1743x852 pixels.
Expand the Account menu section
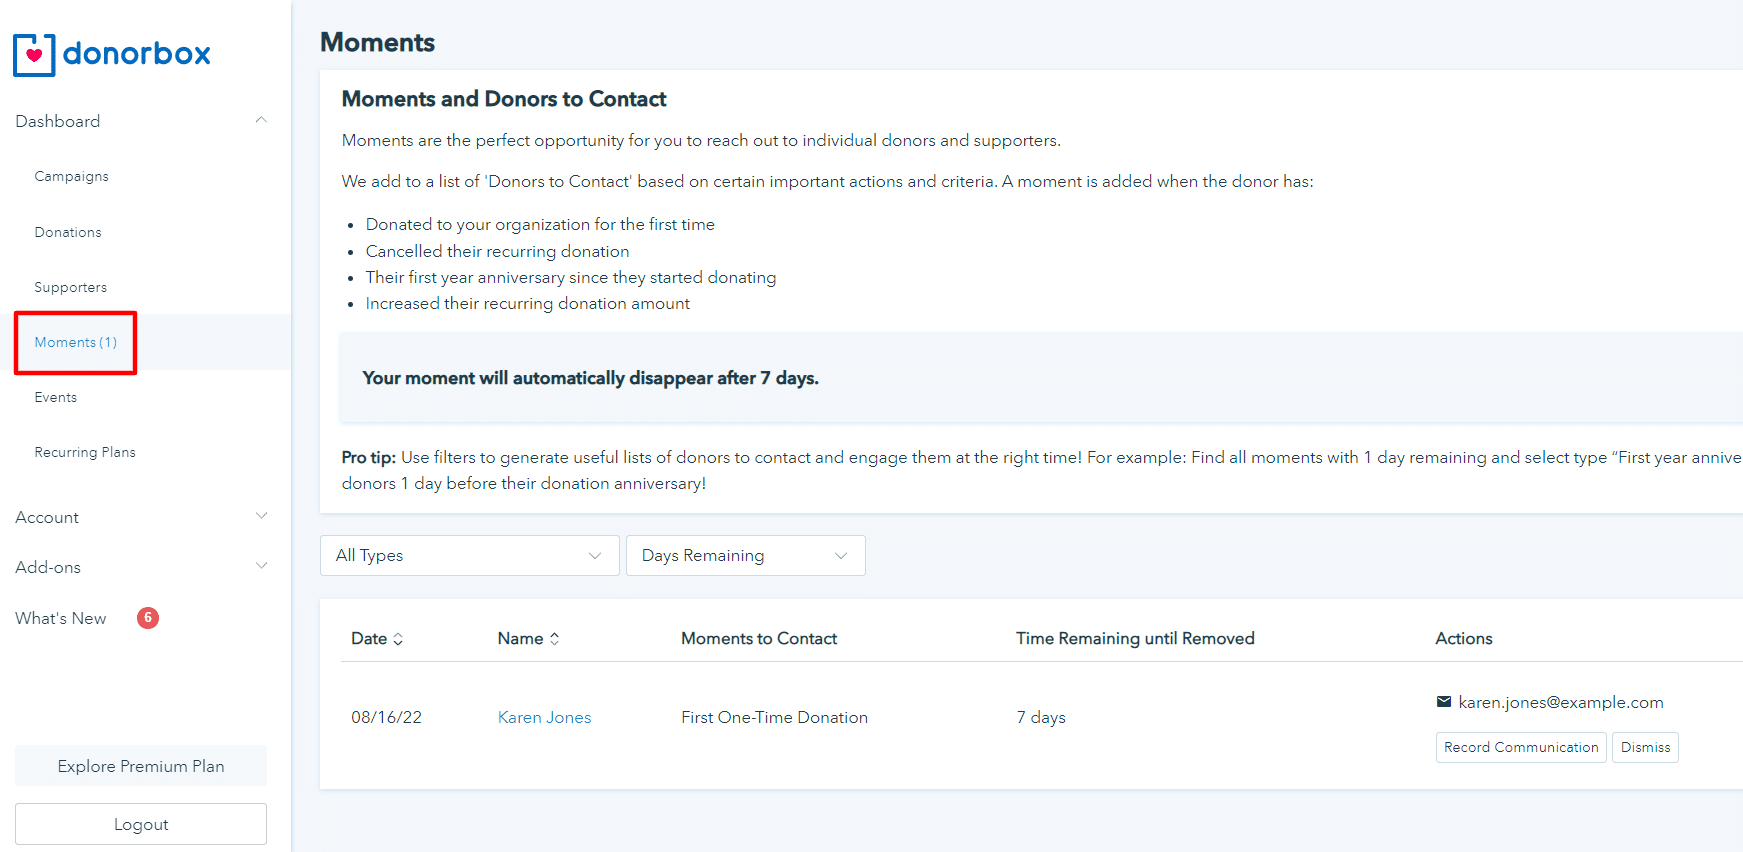(x=261, y=517)
